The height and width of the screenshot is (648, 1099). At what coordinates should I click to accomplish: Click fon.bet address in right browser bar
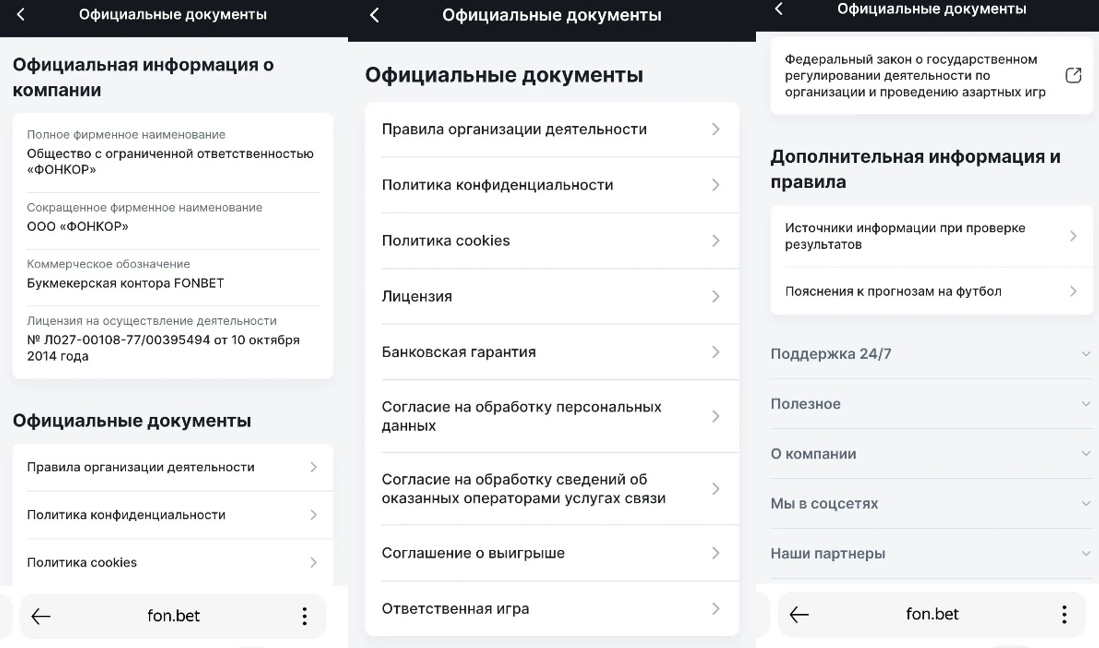click(932, 614)
